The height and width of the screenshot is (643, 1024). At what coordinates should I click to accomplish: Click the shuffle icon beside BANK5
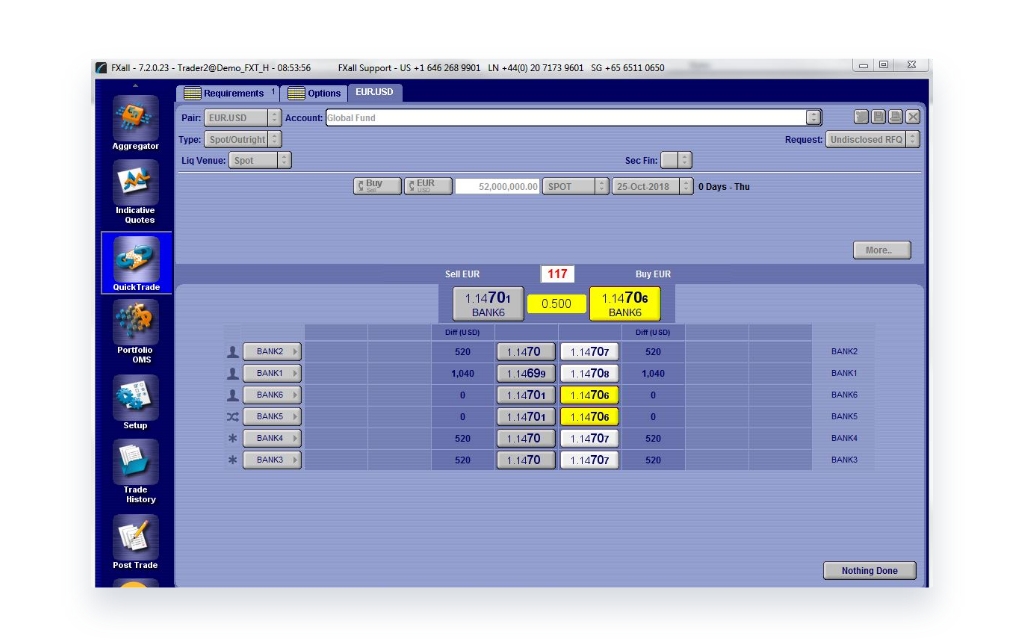(232, 417)
